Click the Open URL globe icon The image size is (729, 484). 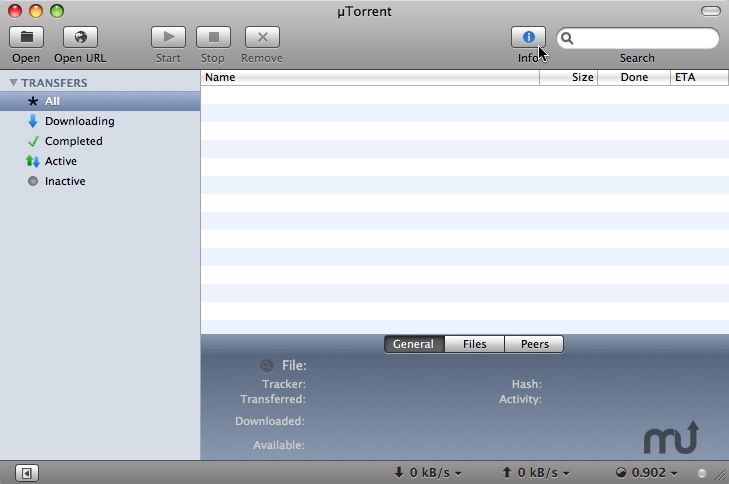tap(80, 37)
